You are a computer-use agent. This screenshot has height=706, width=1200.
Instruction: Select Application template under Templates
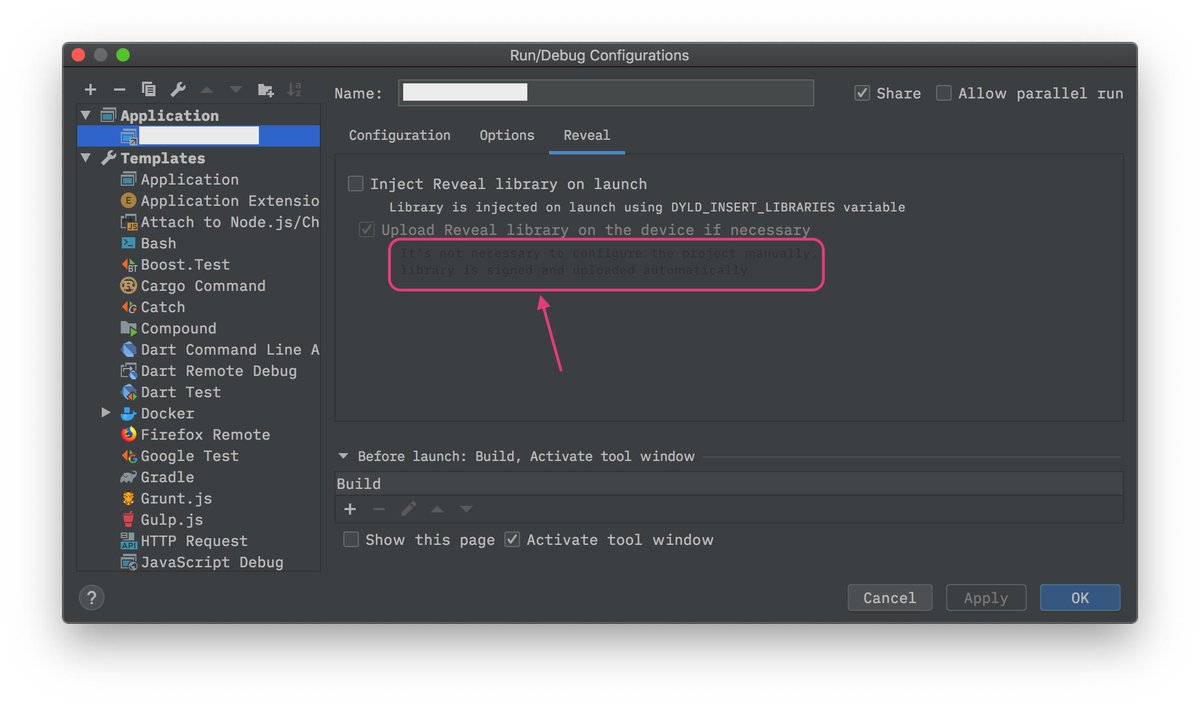tap(189, 179)
